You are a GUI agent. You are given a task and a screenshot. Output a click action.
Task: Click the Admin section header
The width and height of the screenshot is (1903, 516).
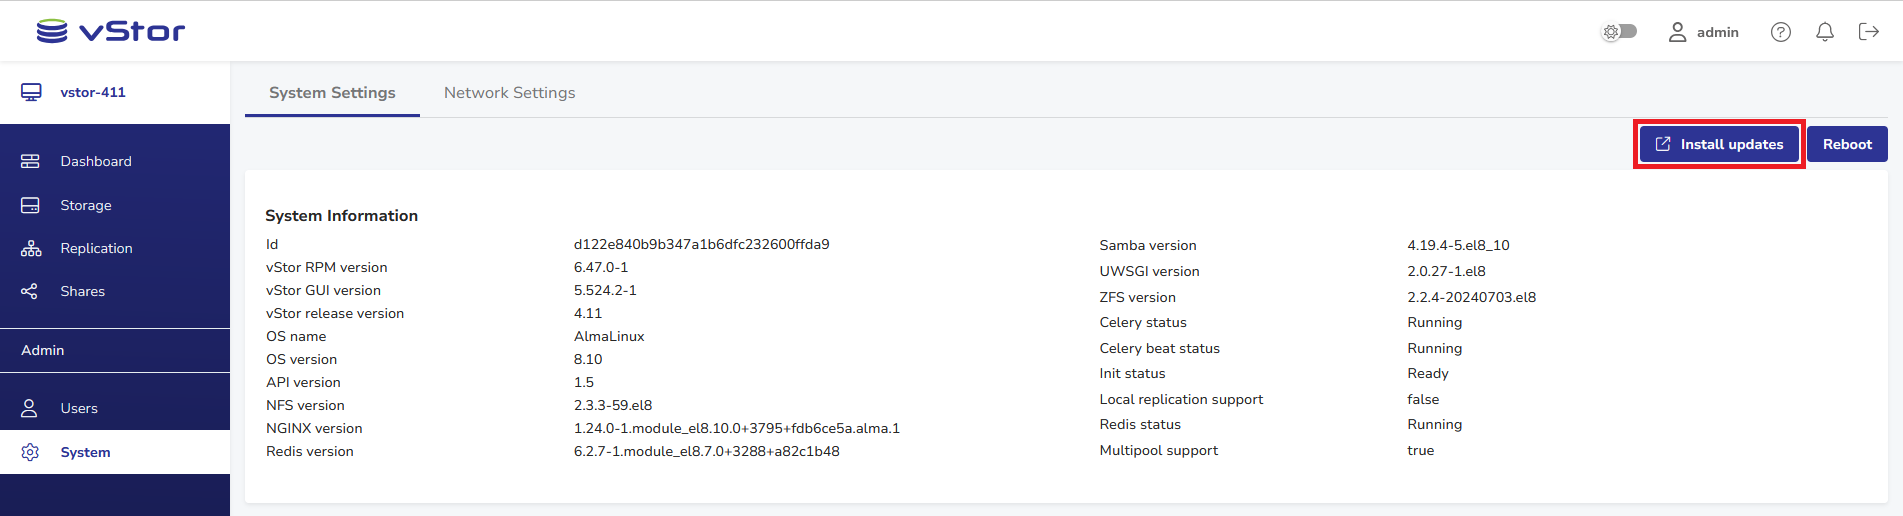tap(43, 350)
